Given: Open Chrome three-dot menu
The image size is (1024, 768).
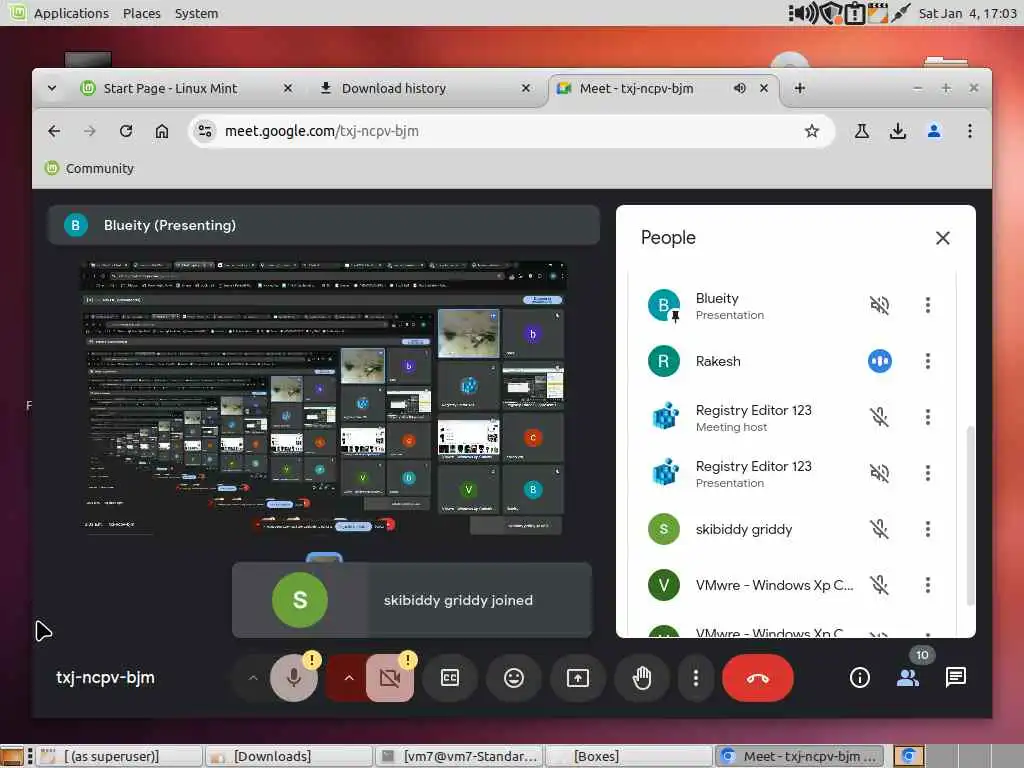Looking at the screenshot, I should [x=970, y=131].
